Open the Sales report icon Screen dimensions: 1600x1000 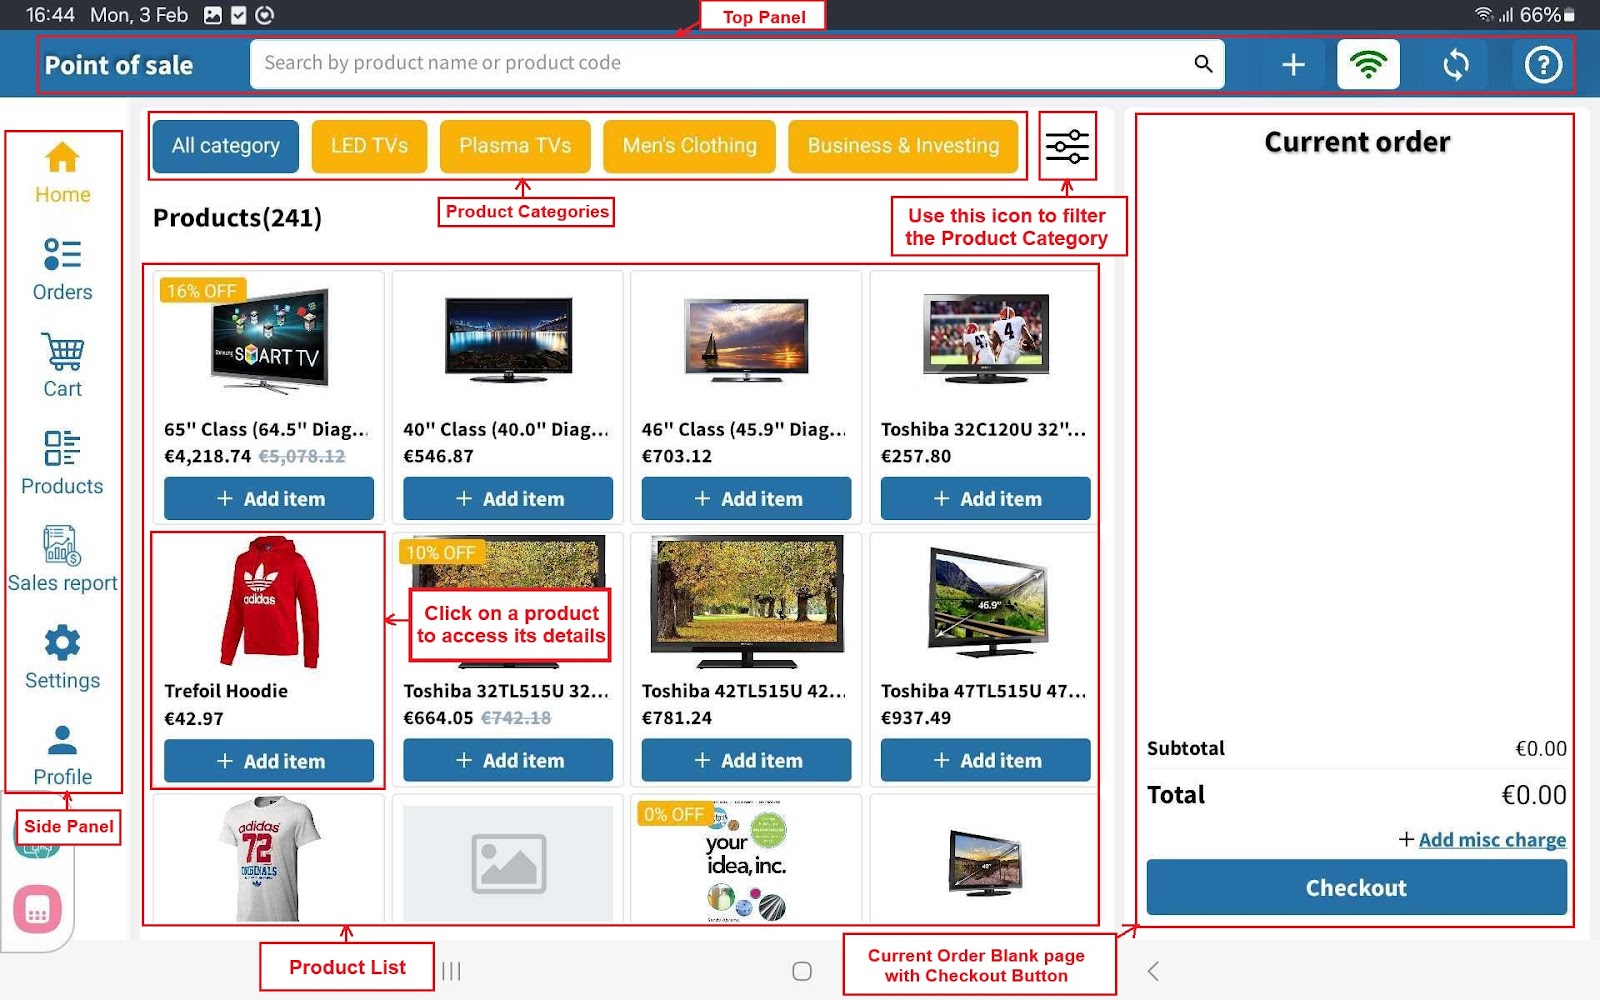[62, 560]
